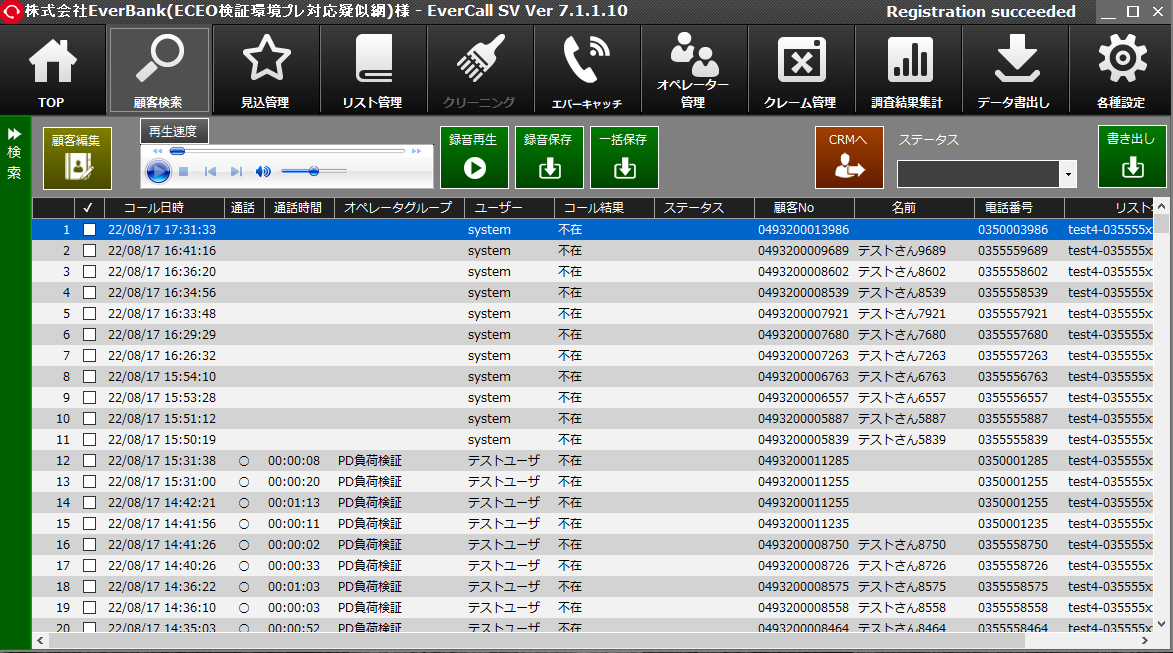Stop audio playback in player
The image size is (1173, 653).
click(x=184, y=171)
